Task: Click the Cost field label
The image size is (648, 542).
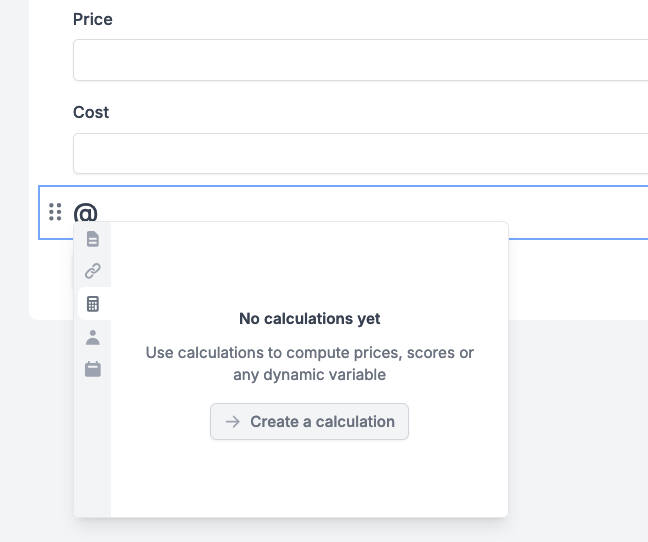Action: [x=91, y=112]
